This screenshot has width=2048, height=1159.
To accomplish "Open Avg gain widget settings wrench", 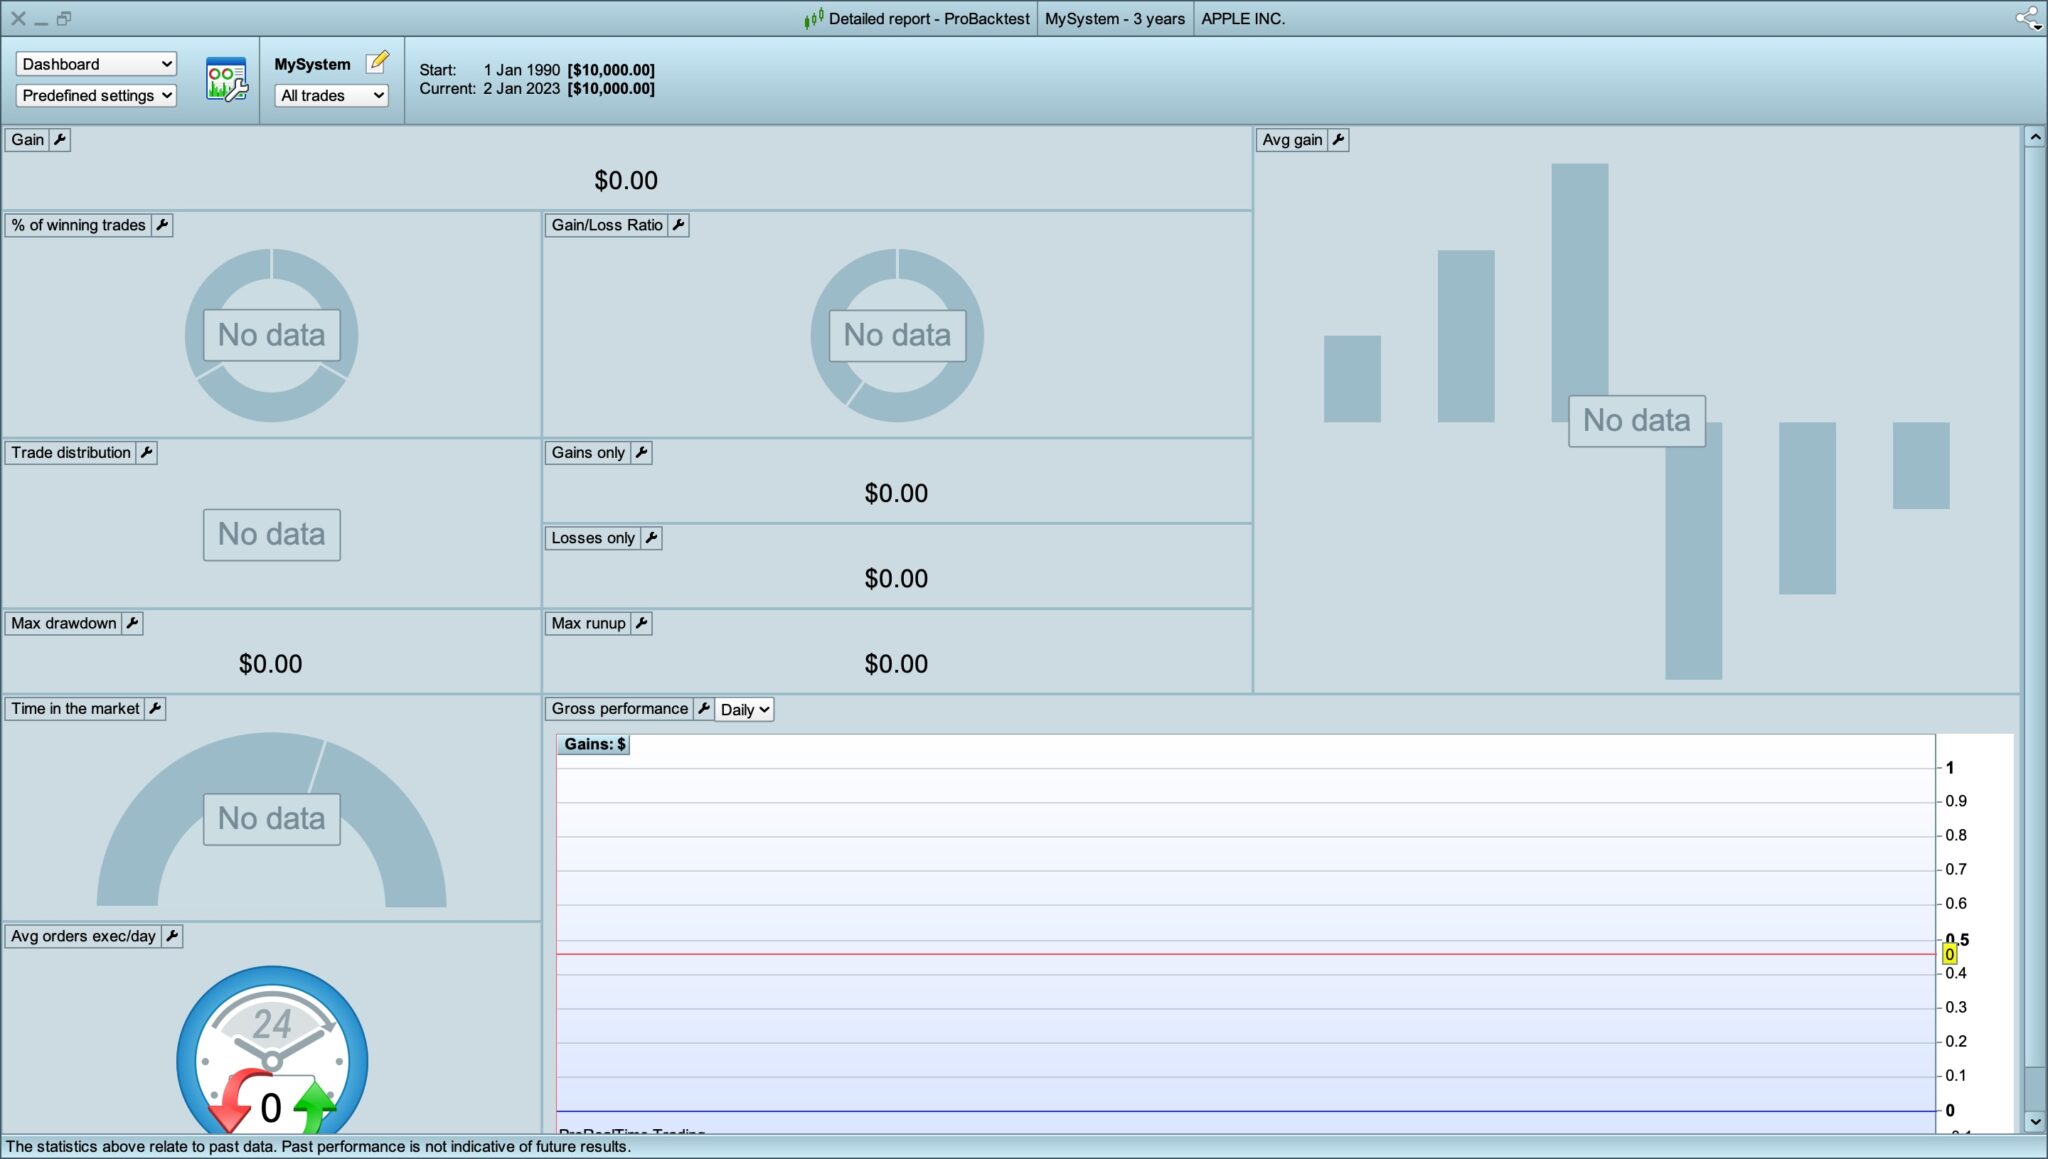I will tap(1338, 140).
